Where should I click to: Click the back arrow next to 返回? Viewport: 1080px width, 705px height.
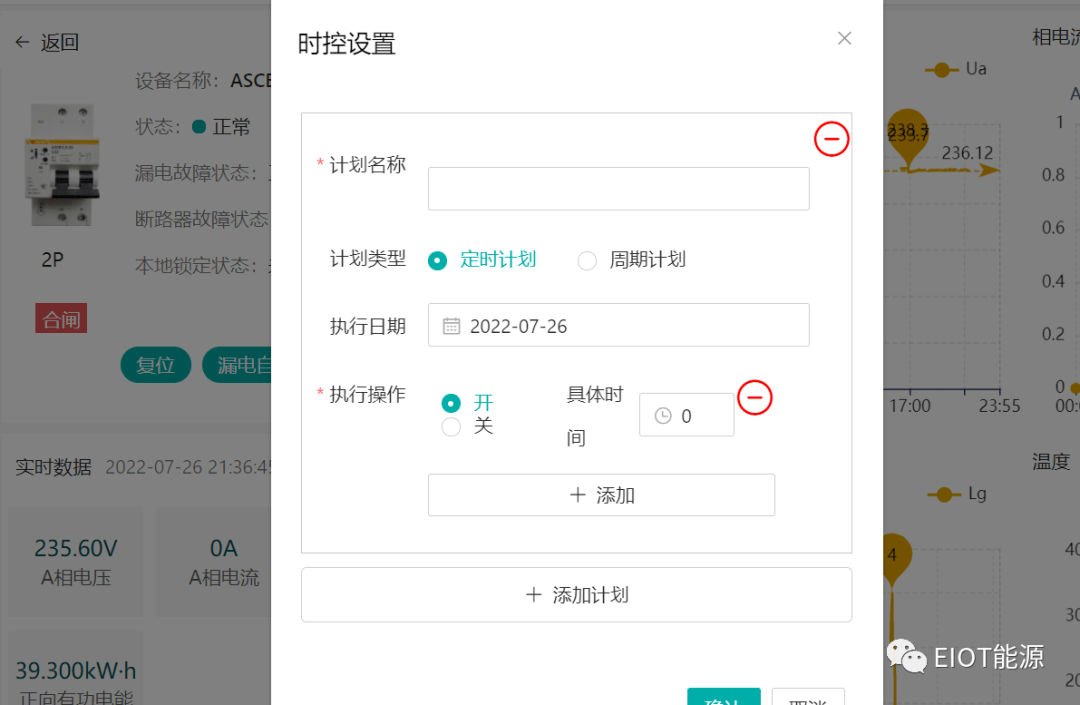[22, 42]
